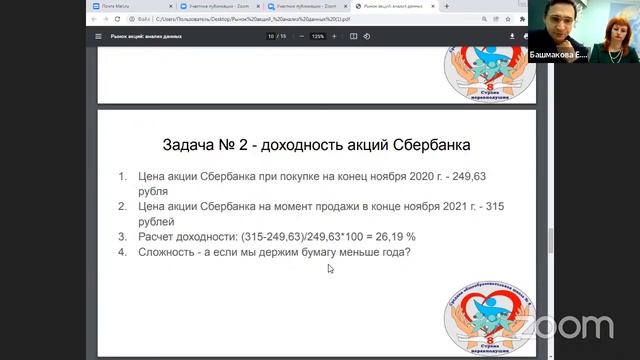
Task: Click the man's video thumbnail
Action: click(558, 31)
